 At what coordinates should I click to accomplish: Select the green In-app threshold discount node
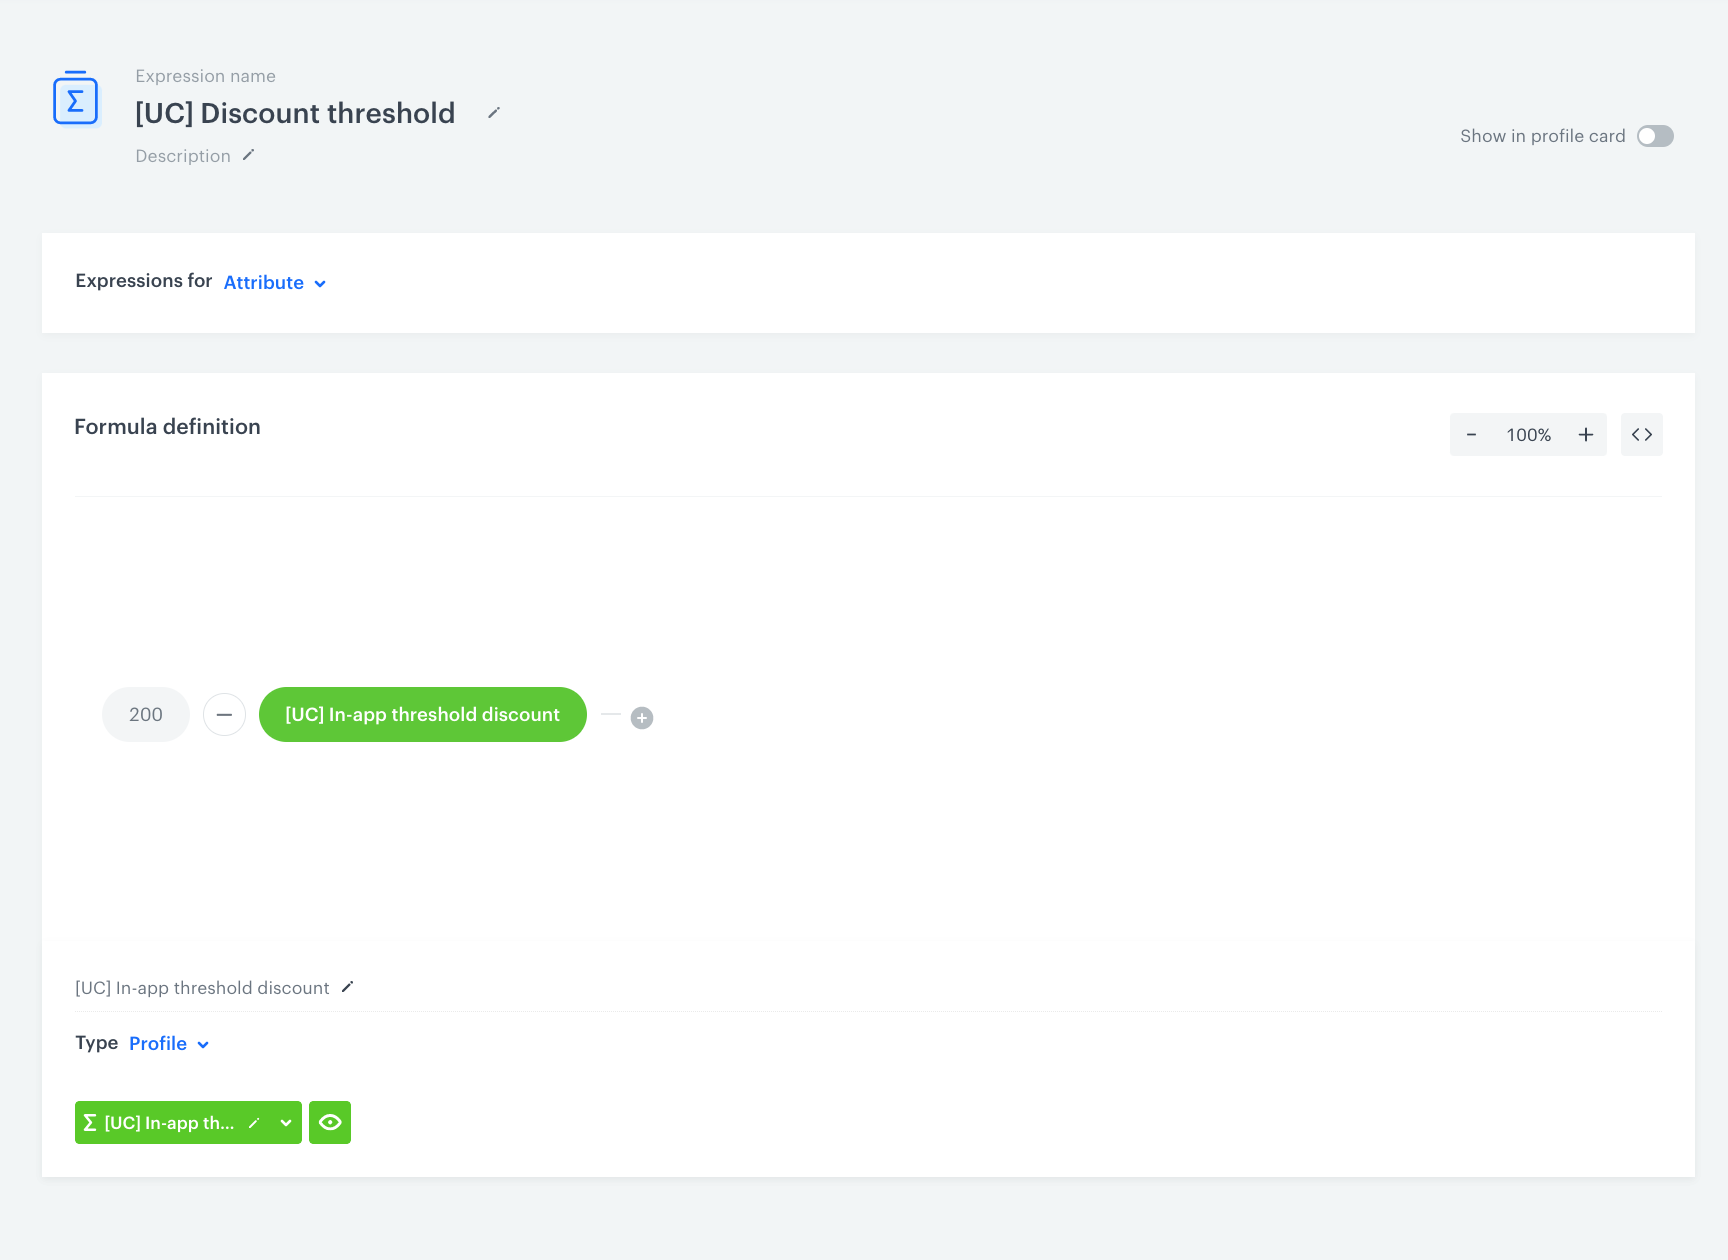(x=422, y=715)
